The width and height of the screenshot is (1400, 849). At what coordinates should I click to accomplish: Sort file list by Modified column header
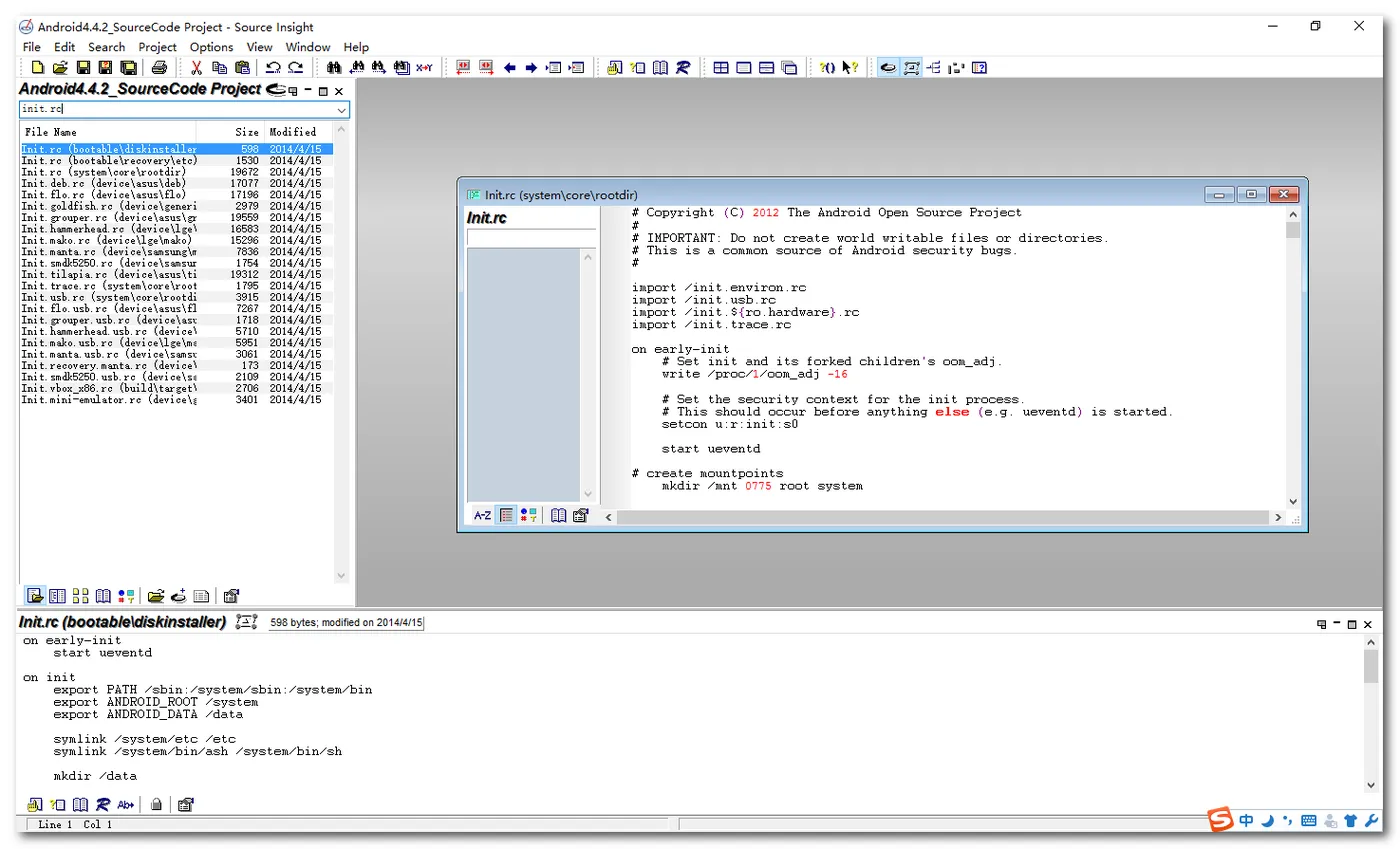(x=298, y=132)
